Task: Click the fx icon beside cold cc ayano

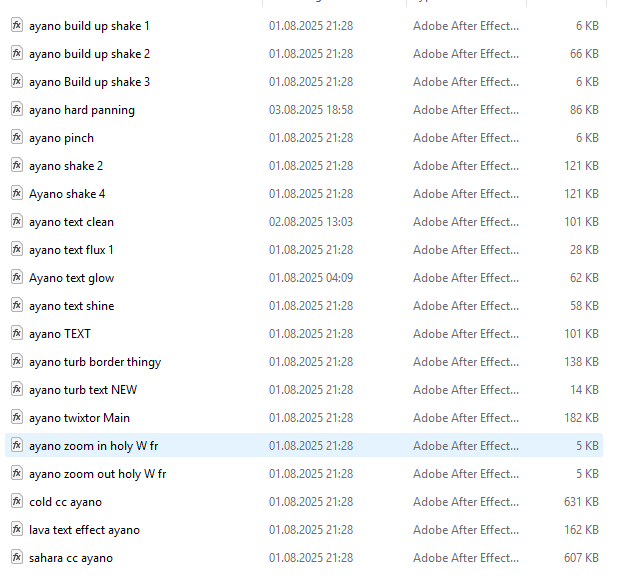Action: point(17,502)
